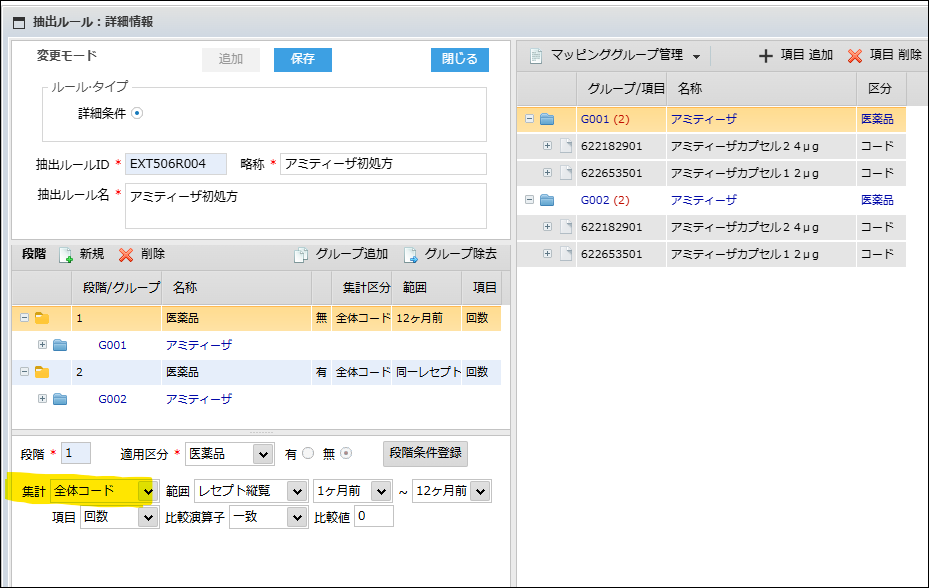Click the 閉じる button

(x=460, y=59)
